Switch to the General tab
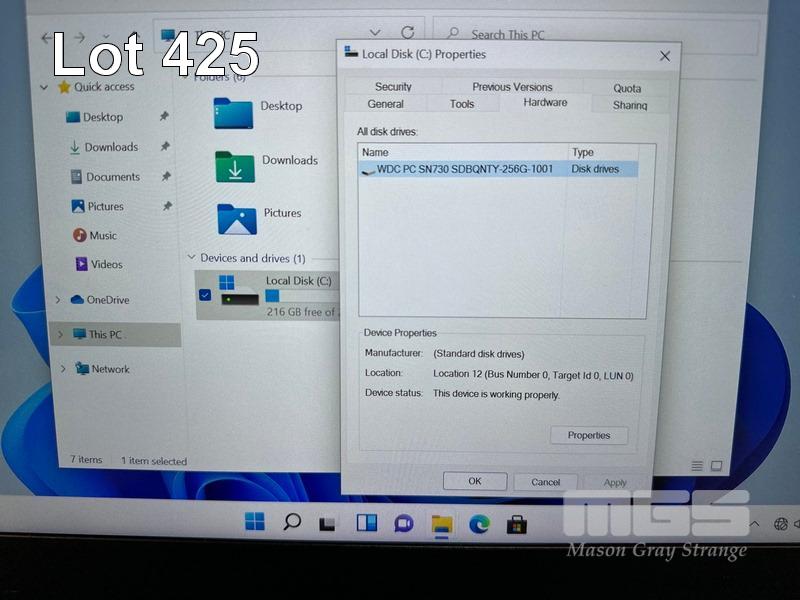 (x=385, y=104)
